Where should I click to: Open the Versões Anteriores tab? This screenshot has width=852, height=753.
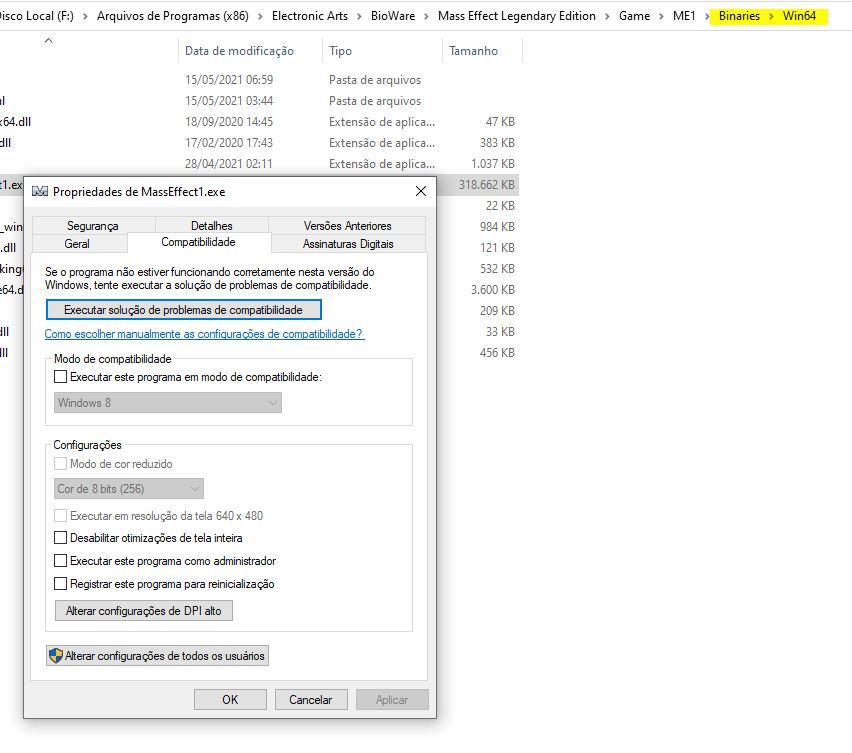pos(347,225)
